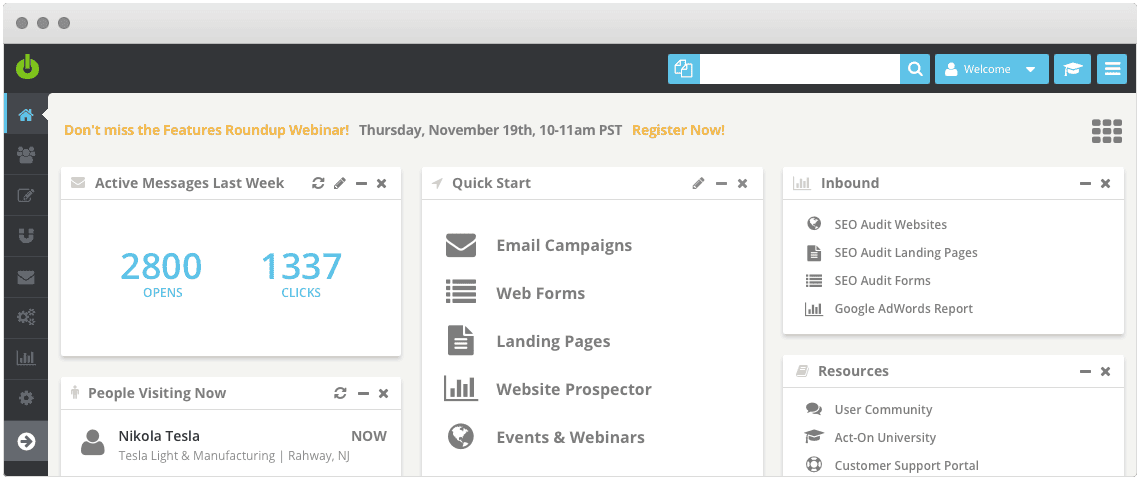Screen dimensions: 1140x480
Task: Click the bar chart reports sidebar icon
Action: click(26, 357)
